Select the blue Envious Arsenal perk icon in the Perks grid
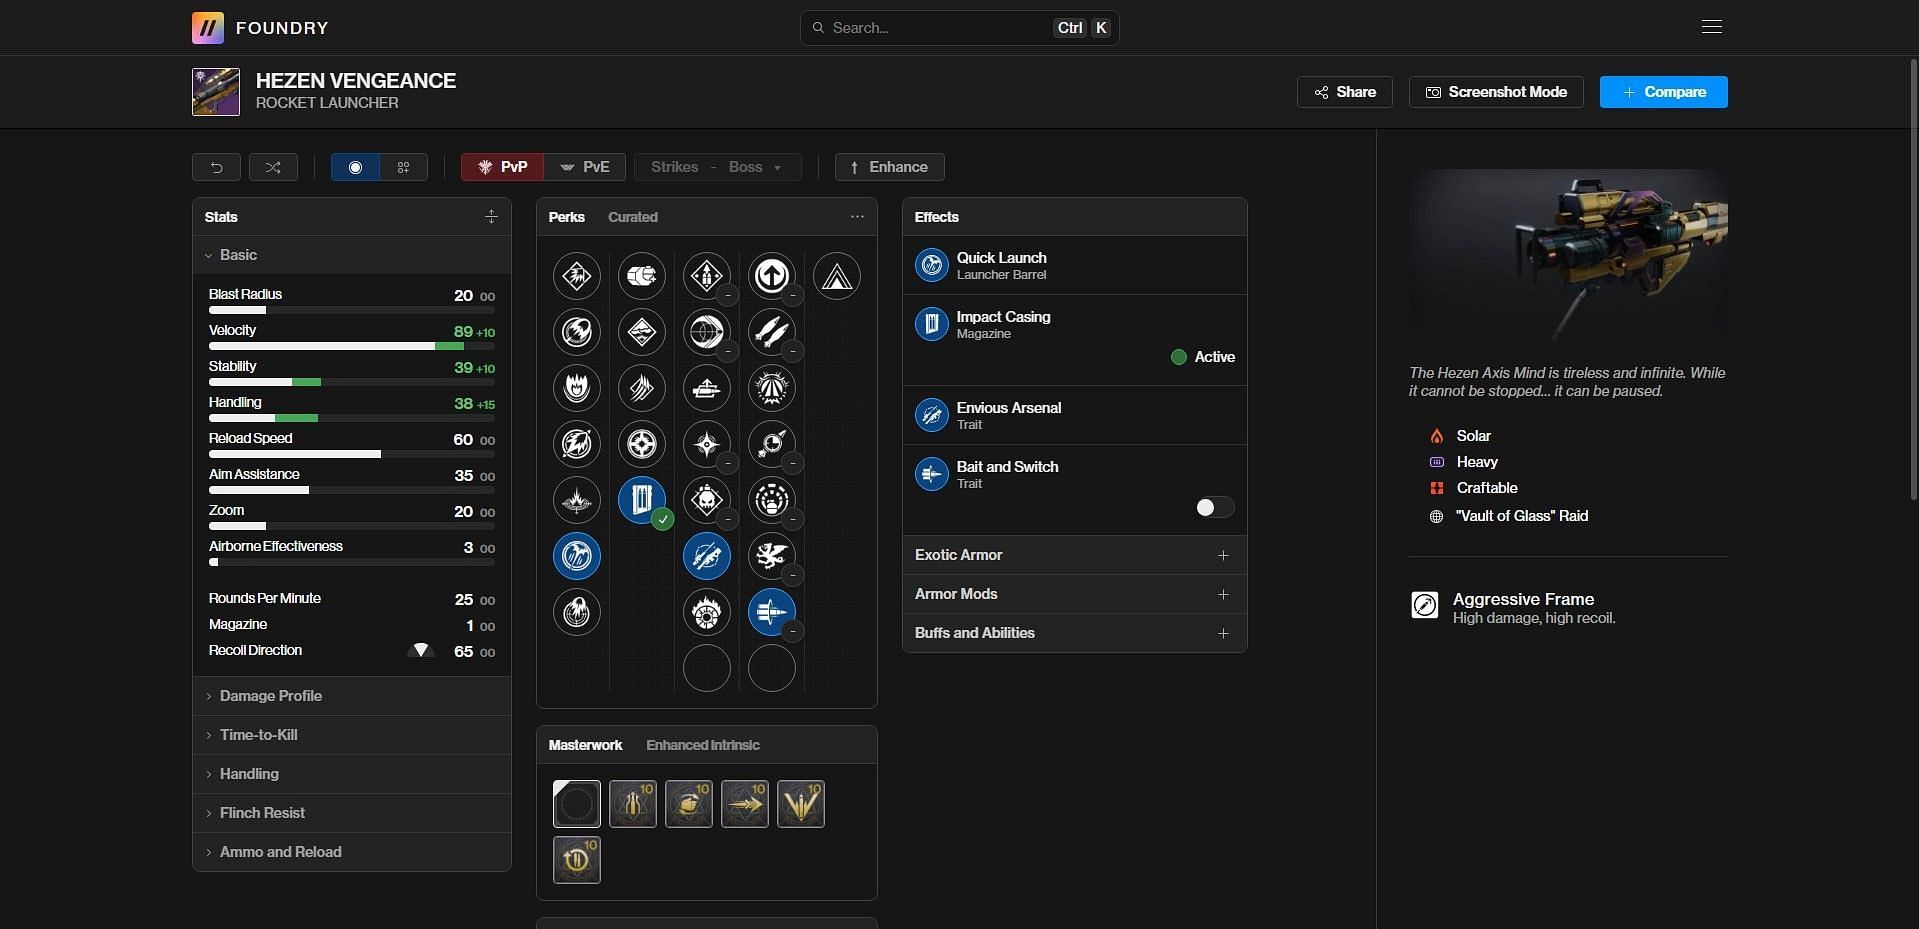This screenshot has height=929, width=1919. [707, 557]
